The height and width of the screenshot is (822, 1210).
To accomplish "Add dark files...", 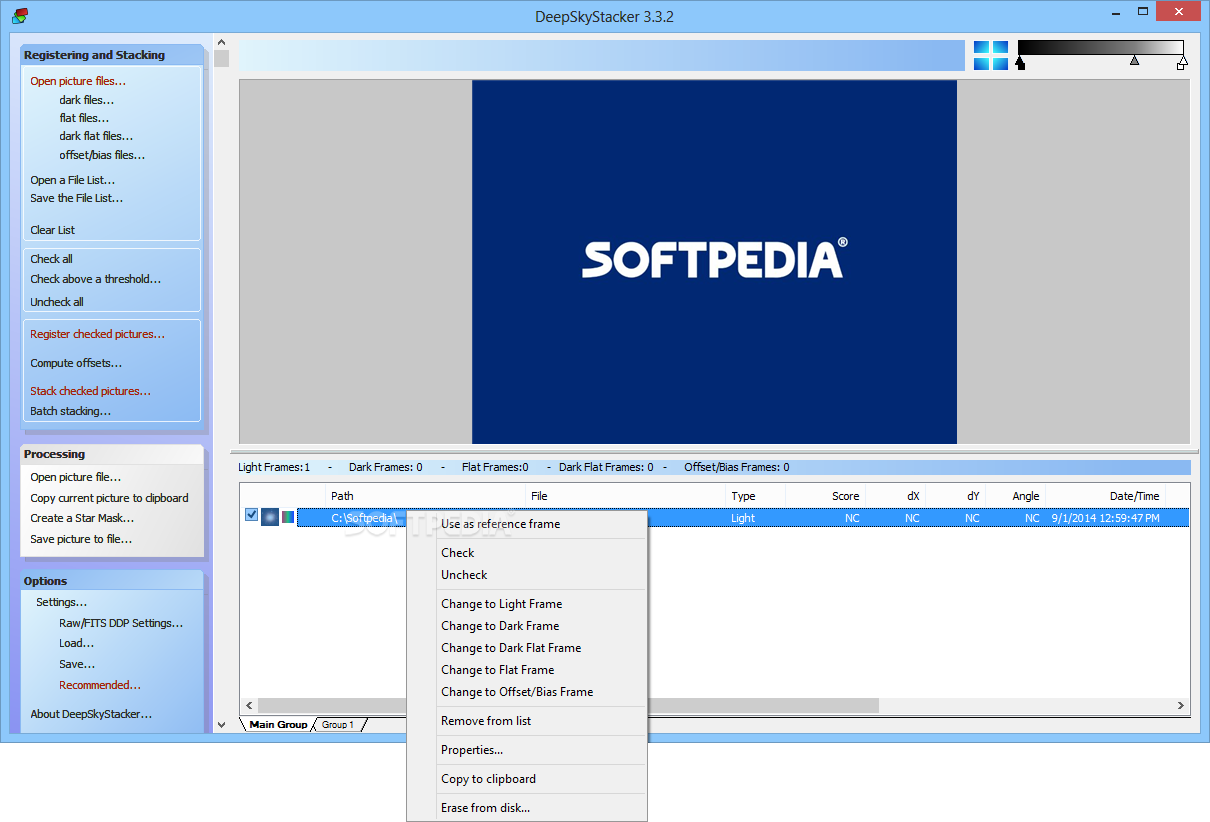I will 86,100.
